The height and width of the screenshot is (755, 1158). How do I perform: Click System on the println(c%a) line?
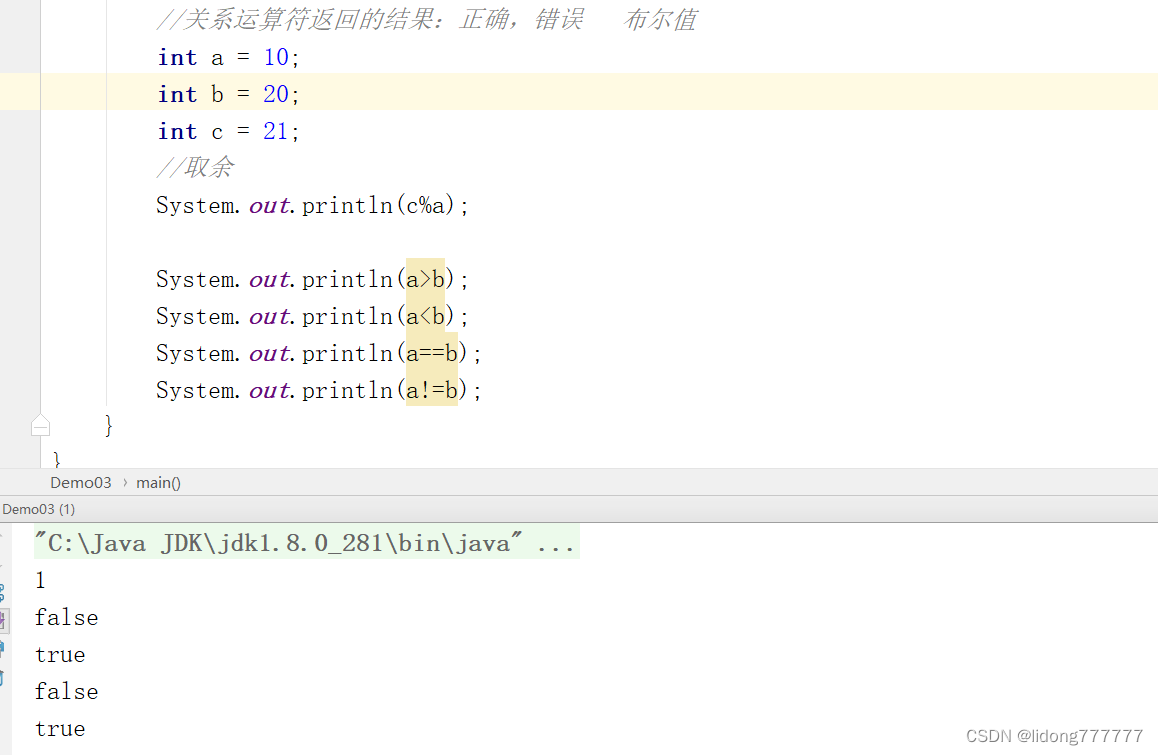pyautogui.click(x=195, y=205)
